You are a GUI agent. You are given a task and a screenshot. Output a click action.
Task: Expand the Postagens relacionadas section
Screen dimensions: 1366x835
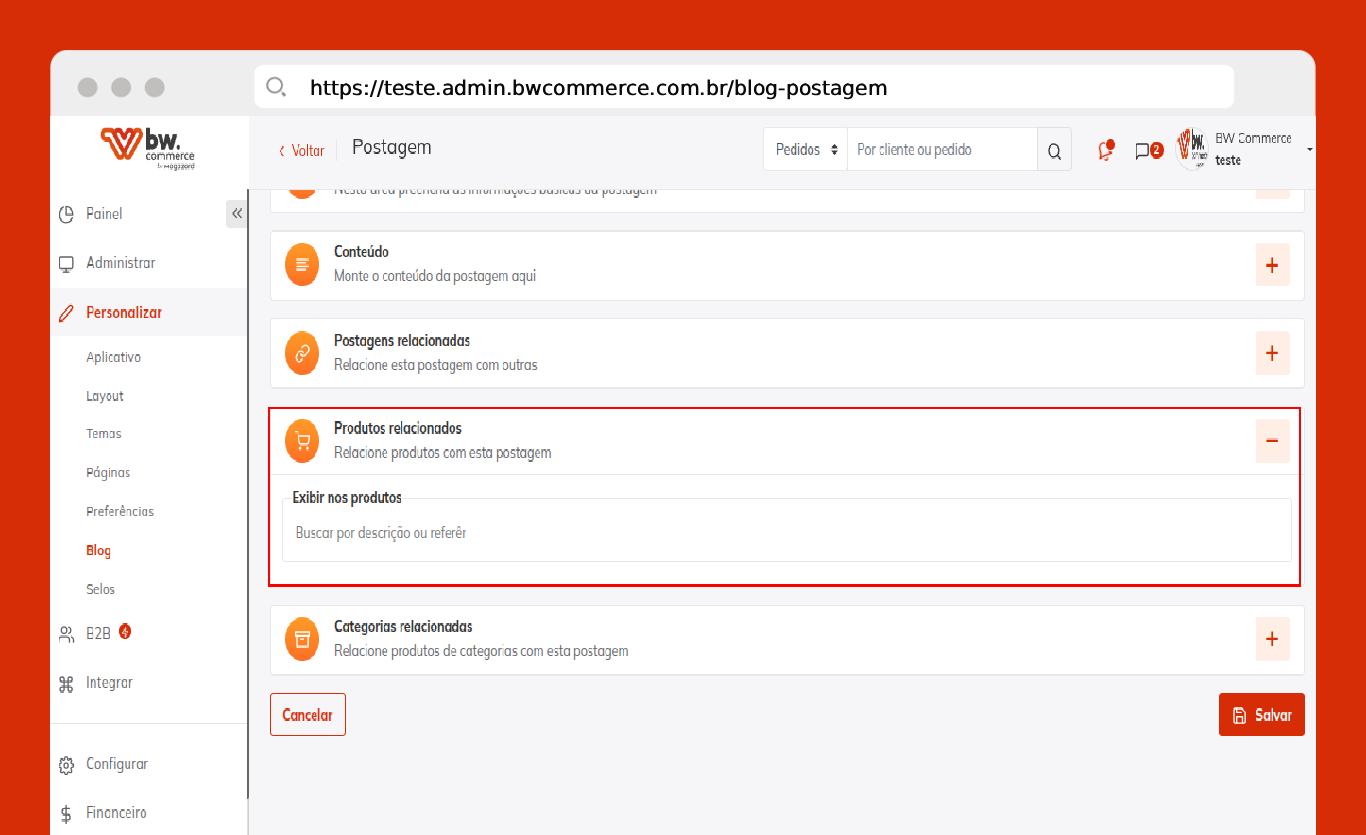(1272, 353)
